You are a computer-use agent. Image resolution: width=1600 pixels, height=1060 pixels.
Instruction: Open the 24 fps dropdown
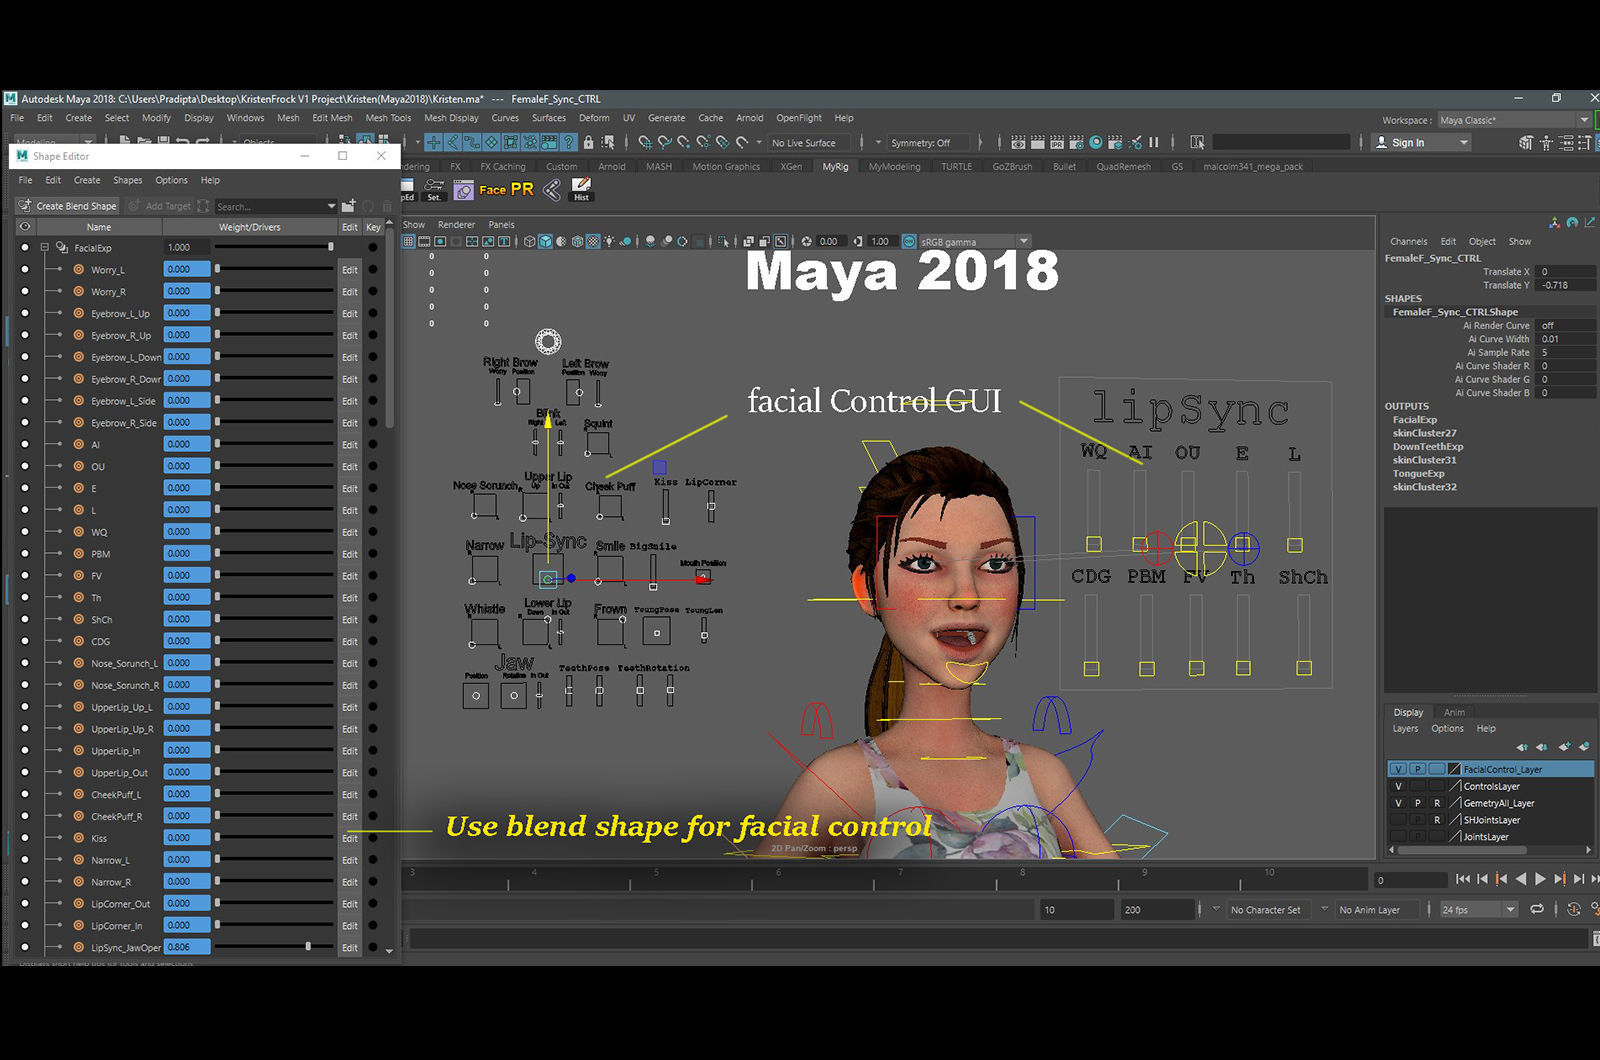coord(1510,909)
